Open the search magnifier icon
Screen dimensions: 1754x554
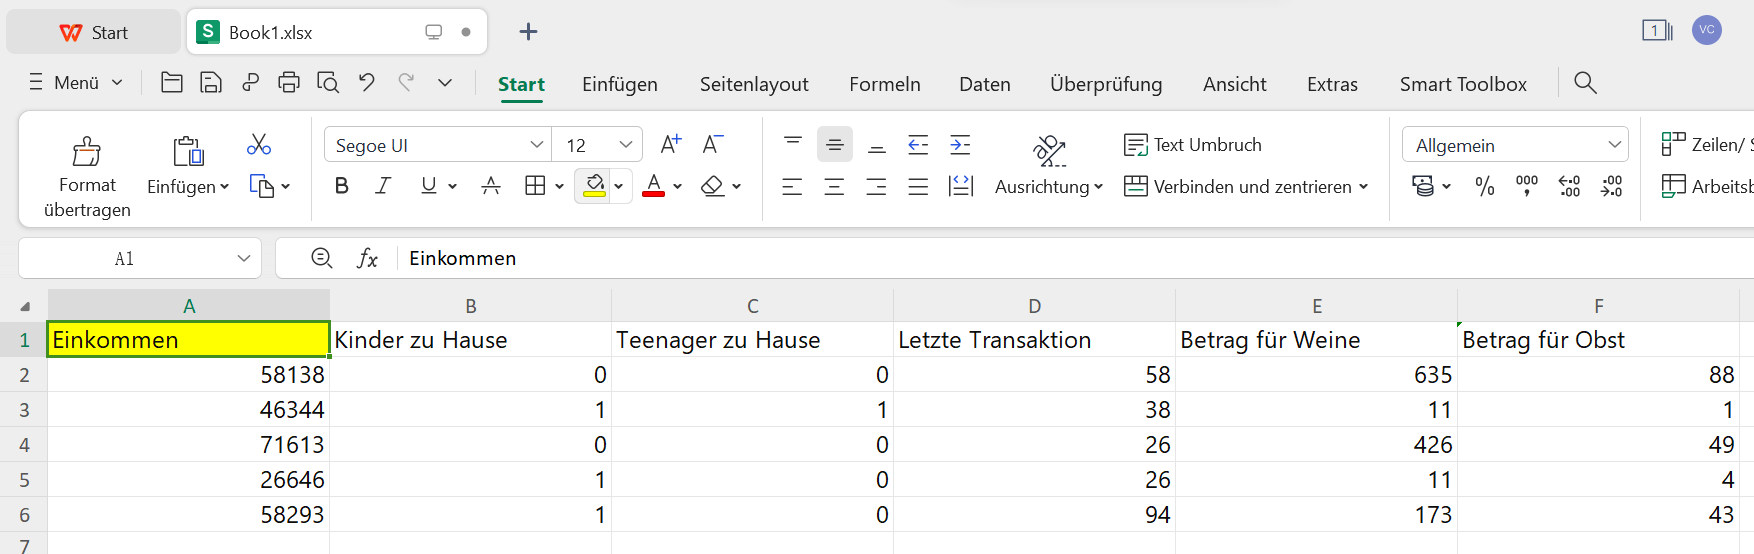point(1585,83)
